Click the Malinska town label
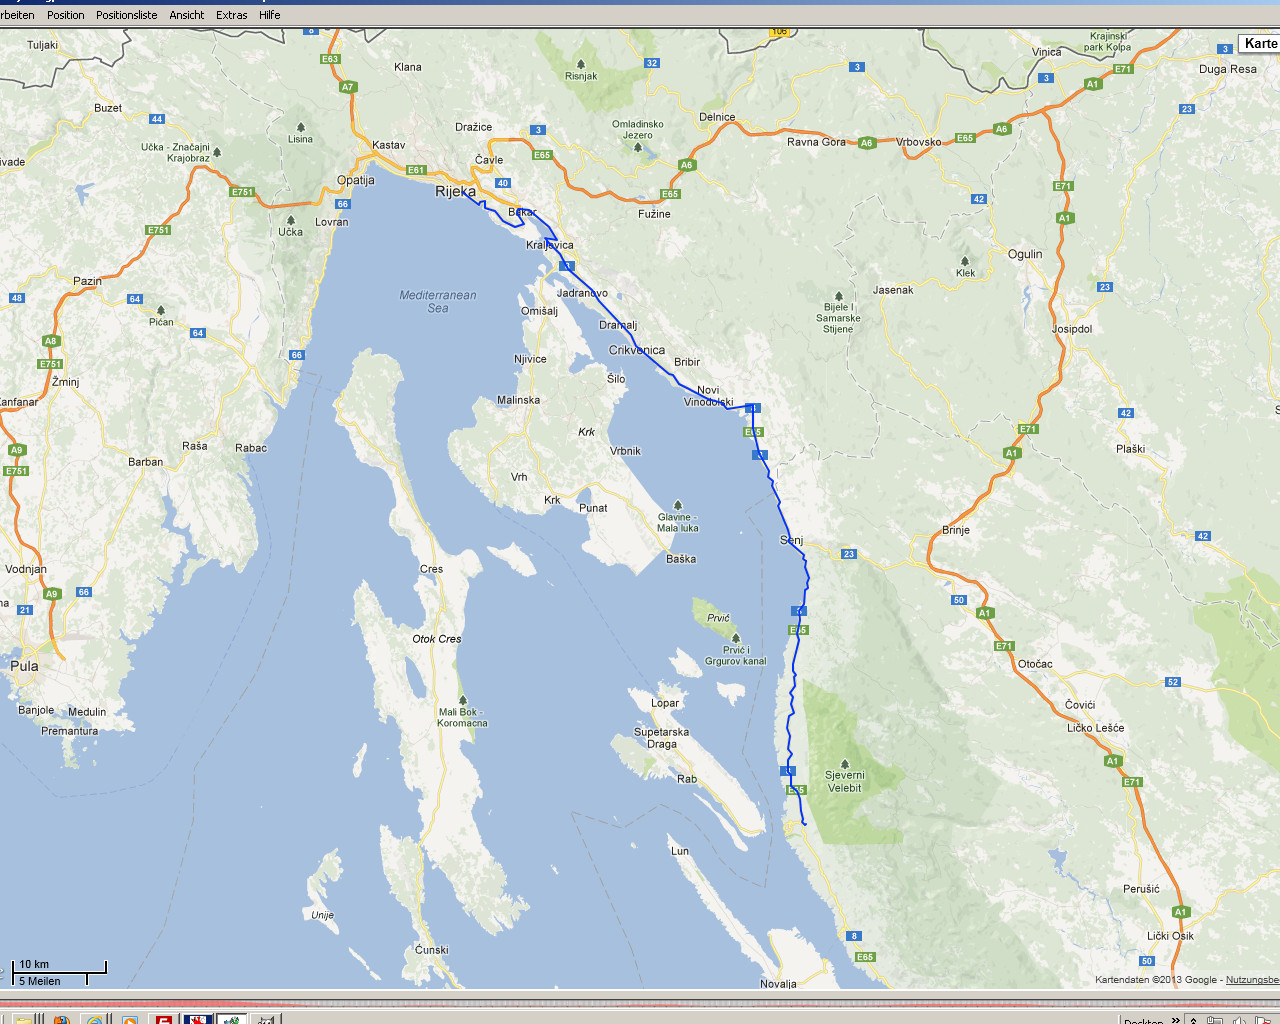This screenshot has height=1024, width=1280. pos(518,400)
